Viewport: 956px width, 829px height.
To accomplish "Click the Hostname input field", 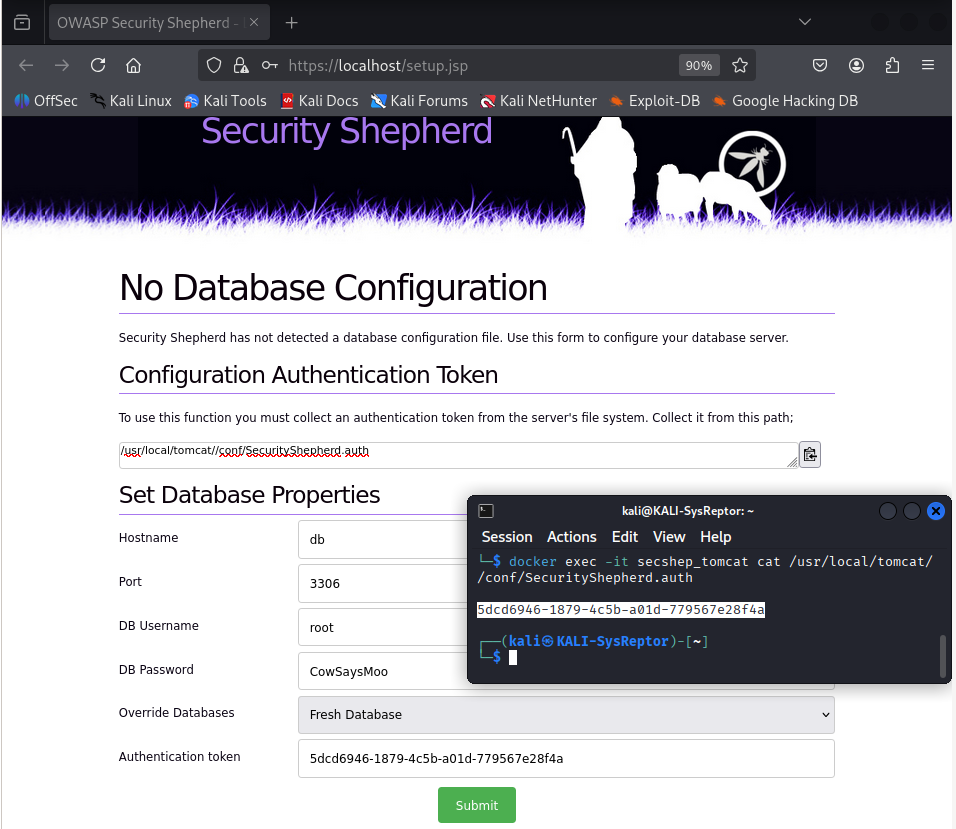I will [x=383, y=539].
